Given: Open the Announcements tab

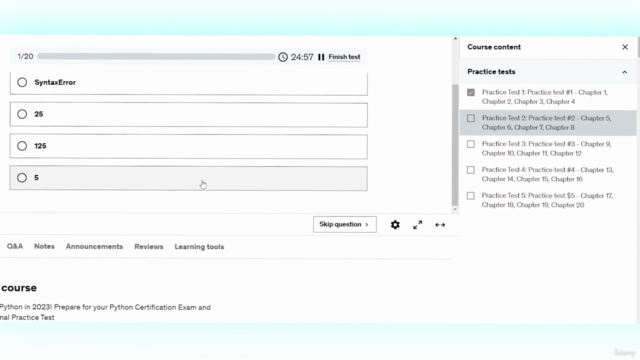Looking at the screenshot, I should coord(94,247).
